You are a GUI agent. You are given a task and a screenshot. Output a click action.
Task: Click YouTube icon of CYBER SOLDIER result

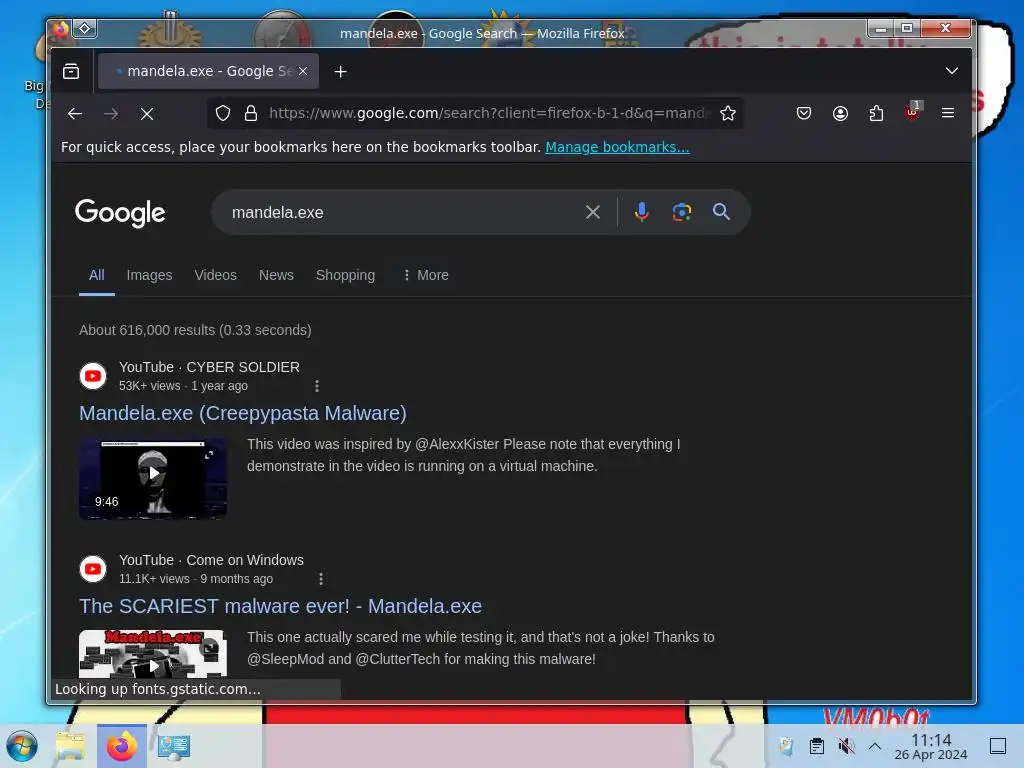[x=93, y=376]
